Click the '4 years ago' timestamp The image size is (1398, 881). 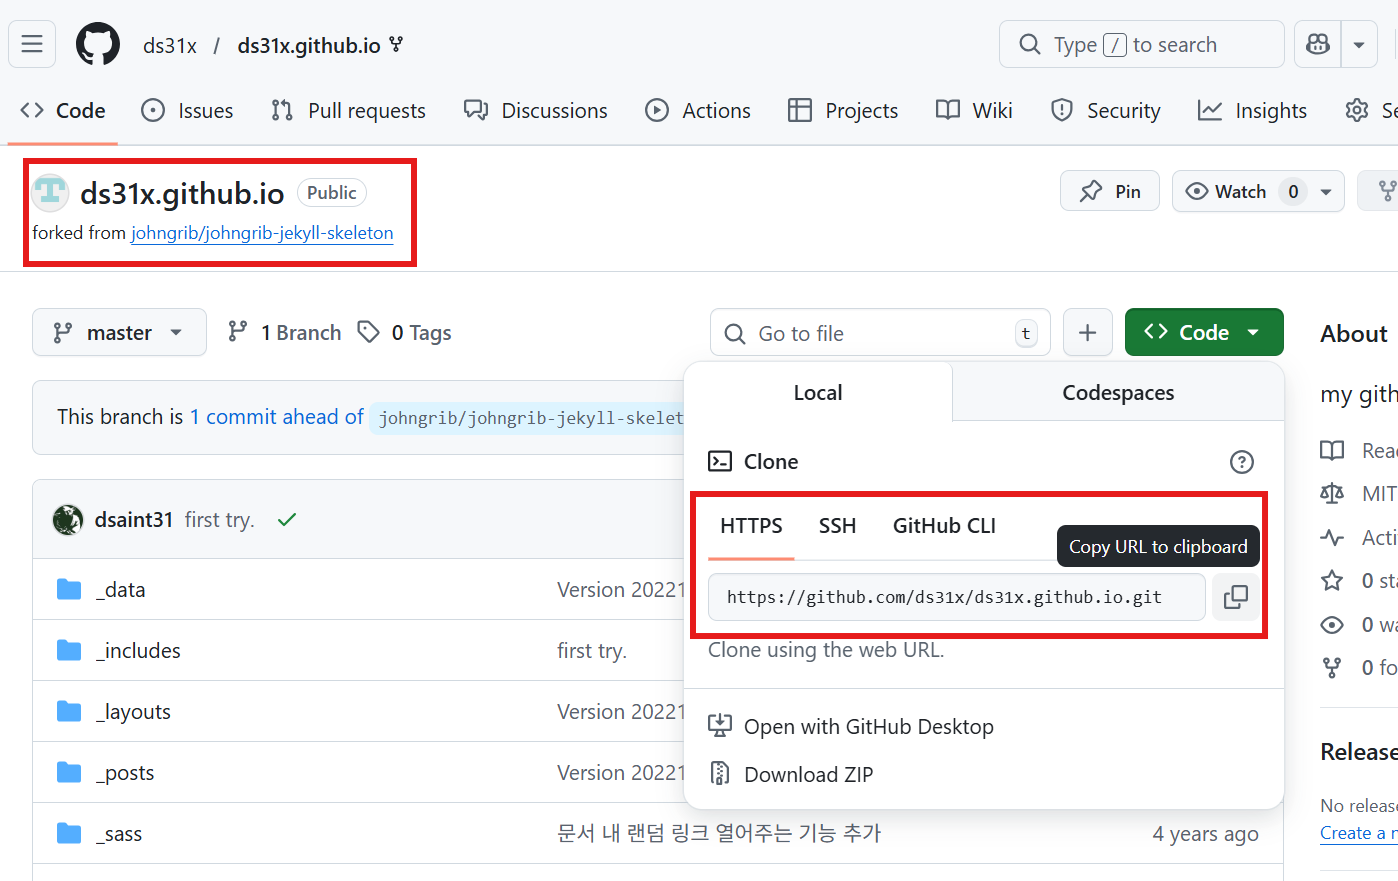(x=1205, y=834)
